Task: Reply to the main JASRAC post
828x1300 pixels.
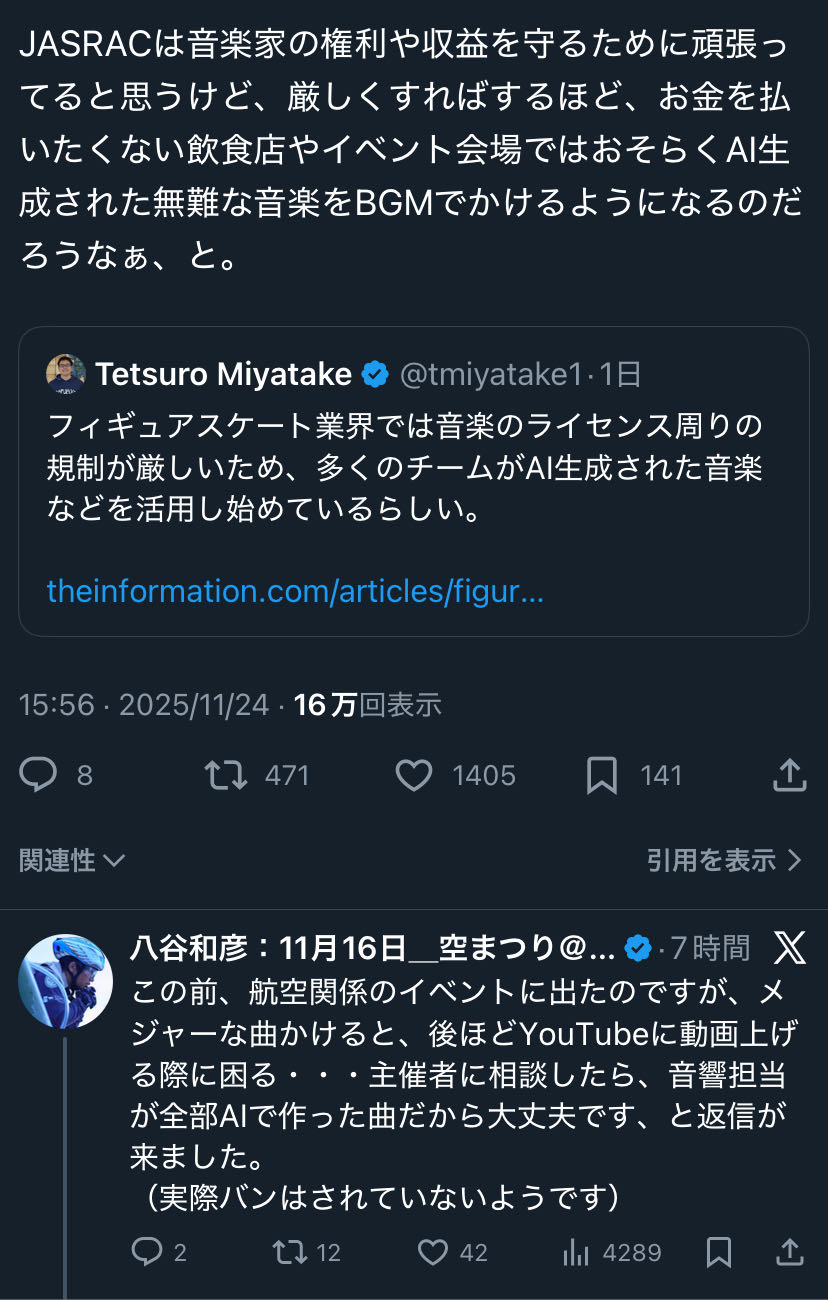Action: pos(39,775)
